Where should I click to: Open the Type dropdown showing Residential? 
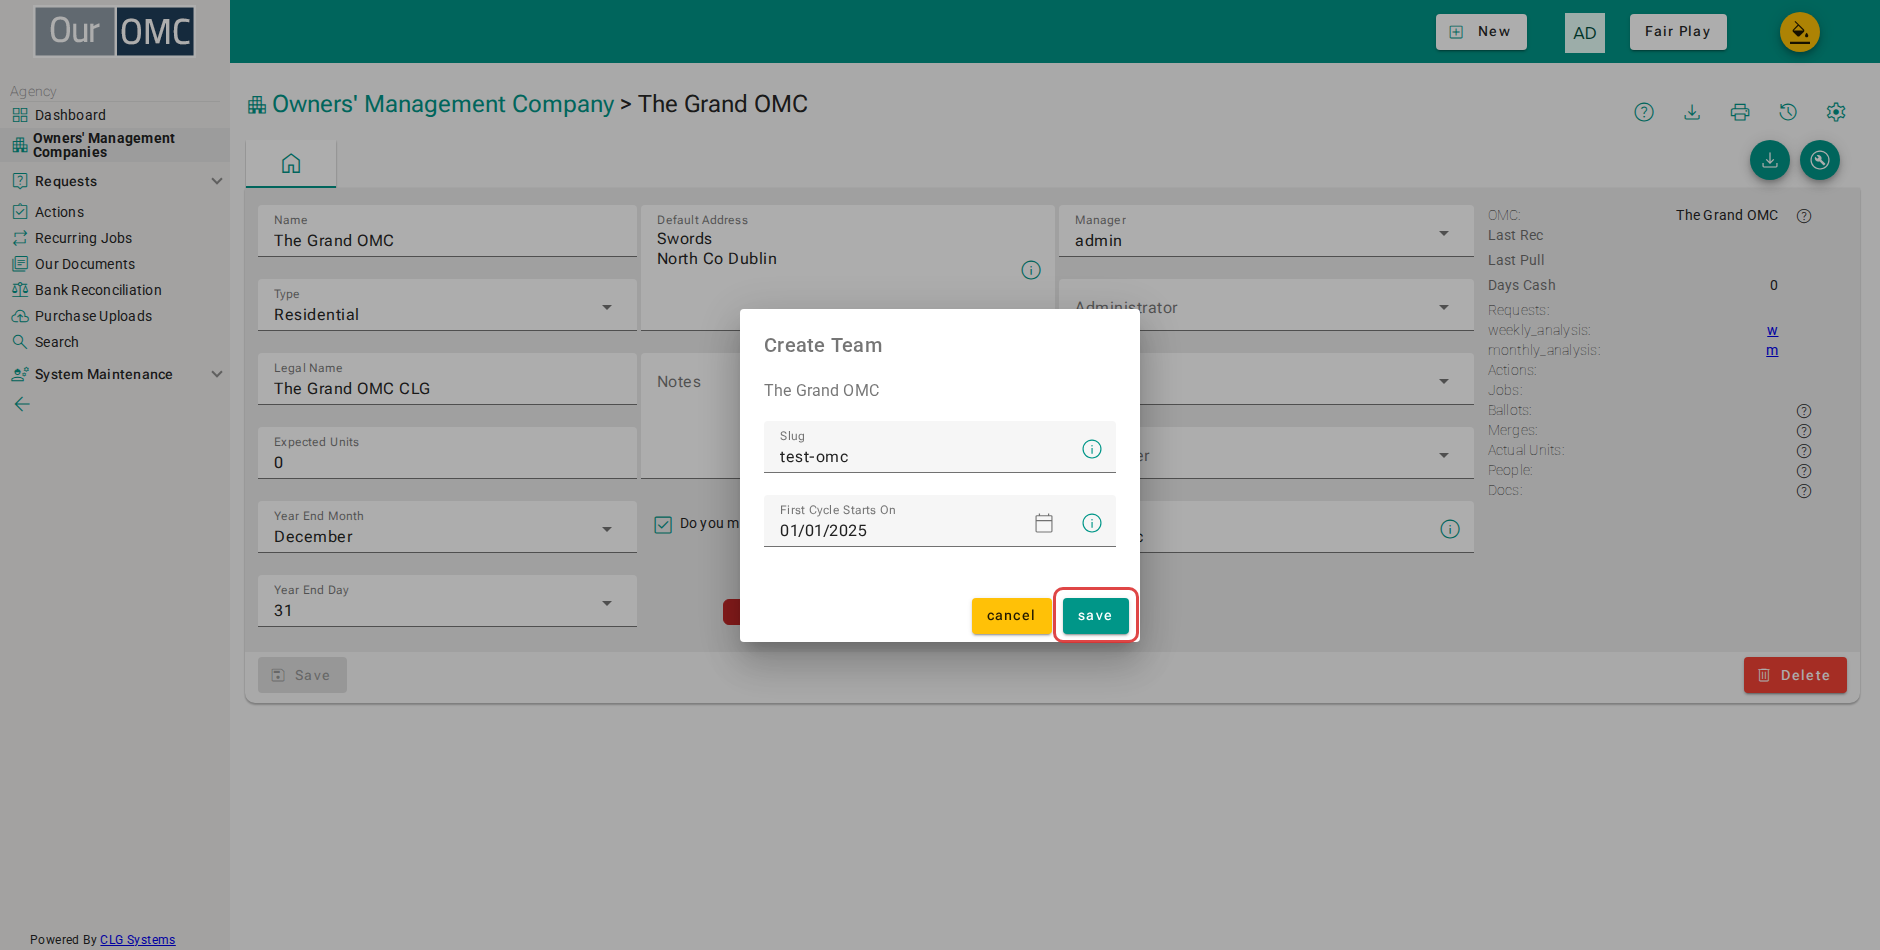(x=447, y=305)
